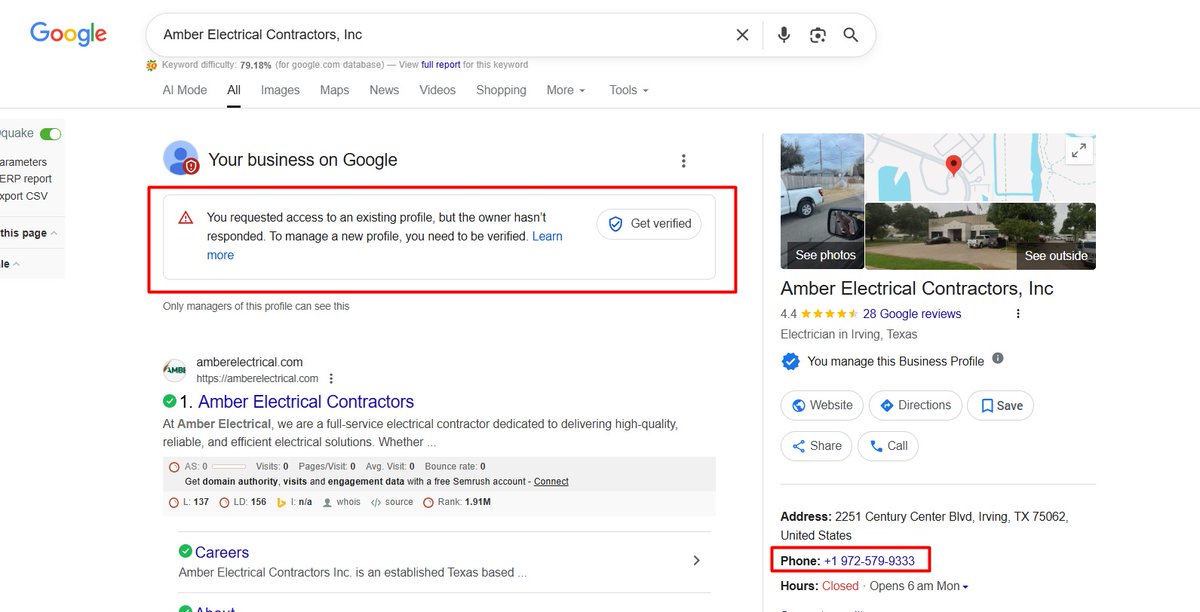Switch to AI Mode tab
Viewport: 1200px width, 612px height.
(x=185, y=90)
